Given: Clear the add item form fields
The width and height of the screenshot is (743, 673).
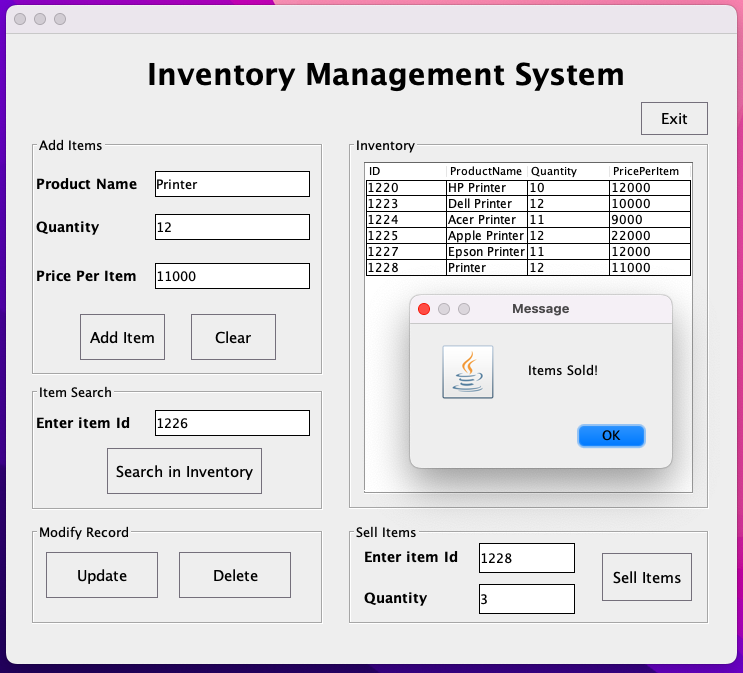Looking at the screenshot, I should [x=233, y=337].
